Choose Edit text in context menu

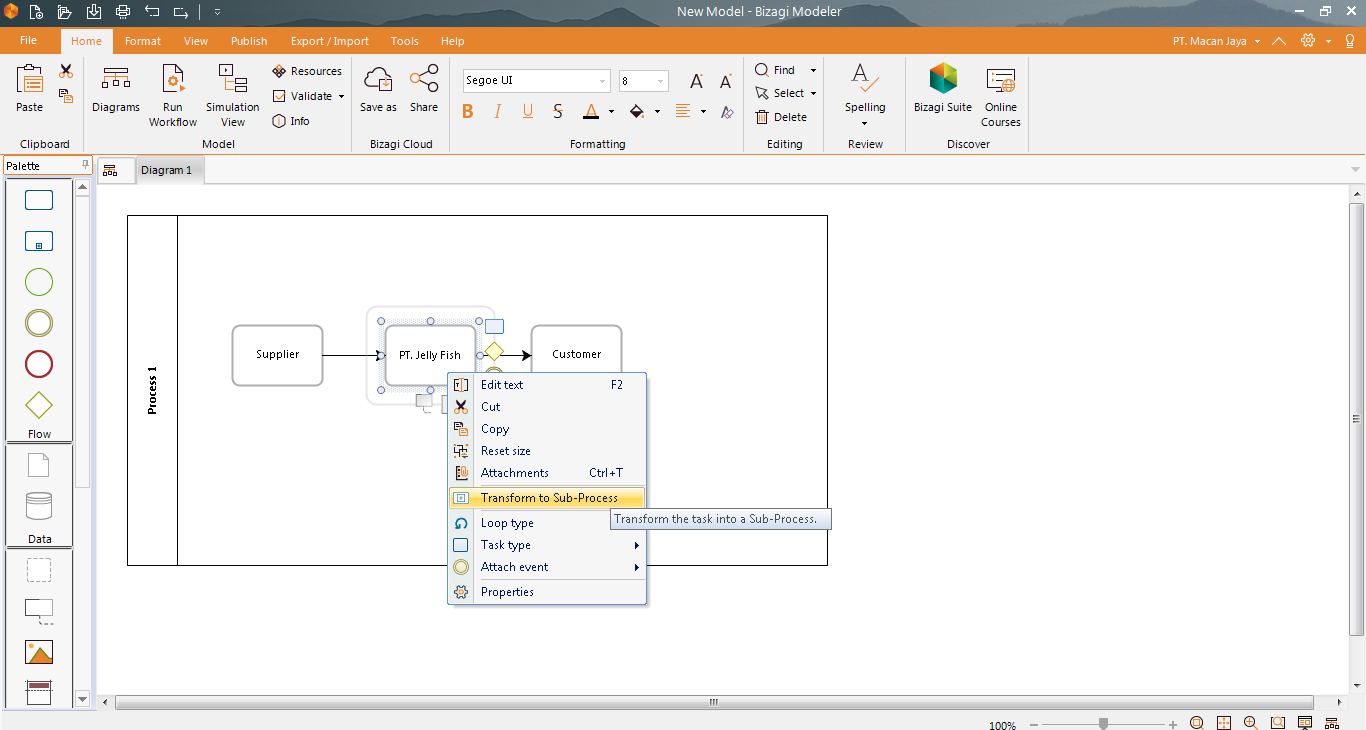point(547,385)
